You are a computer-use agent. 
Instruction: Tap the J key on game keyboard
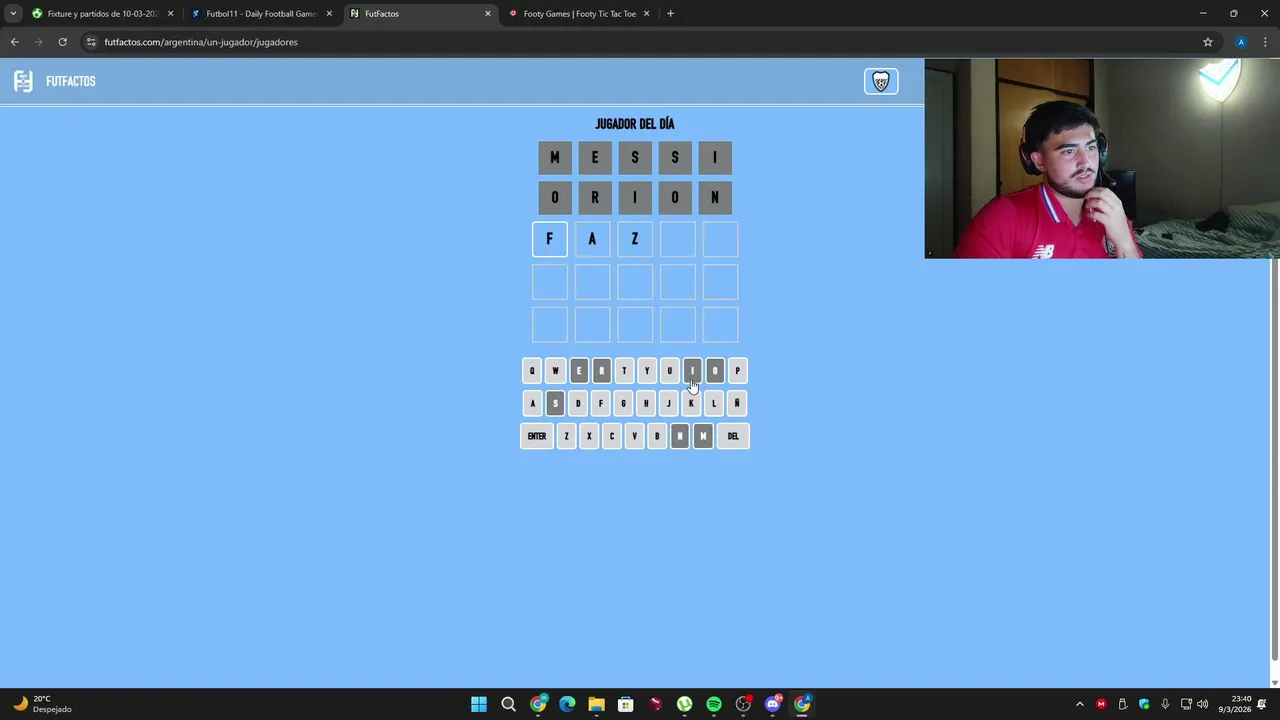669,403
